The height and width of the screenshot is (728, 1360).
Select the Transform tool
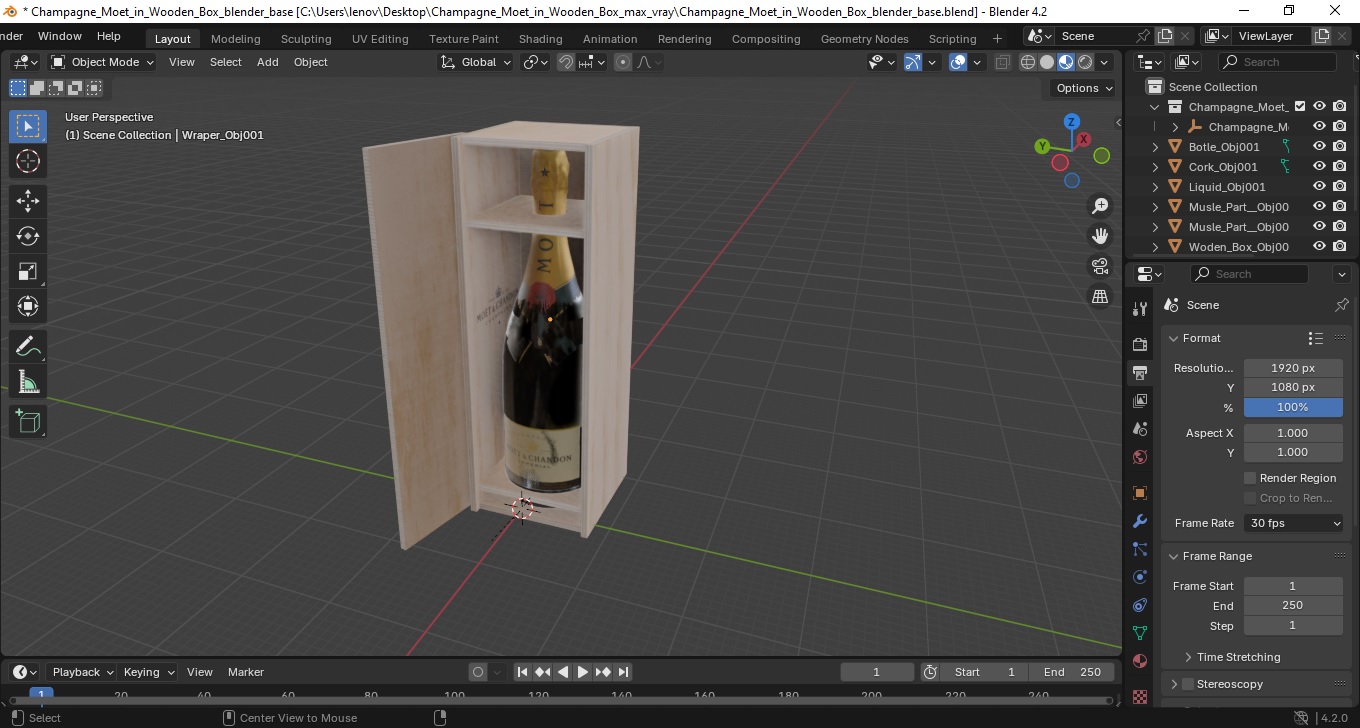28,306
